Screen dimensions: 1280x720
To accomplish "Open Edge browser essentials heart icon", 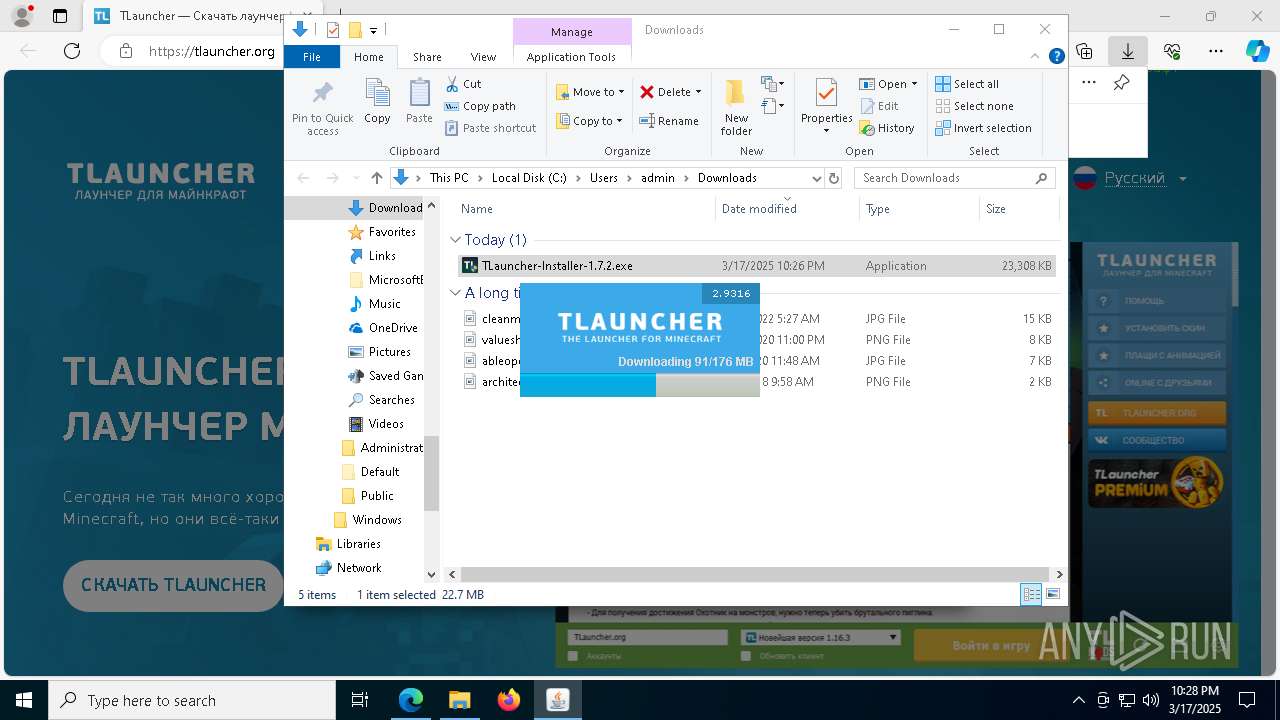I will [1171, 50].
